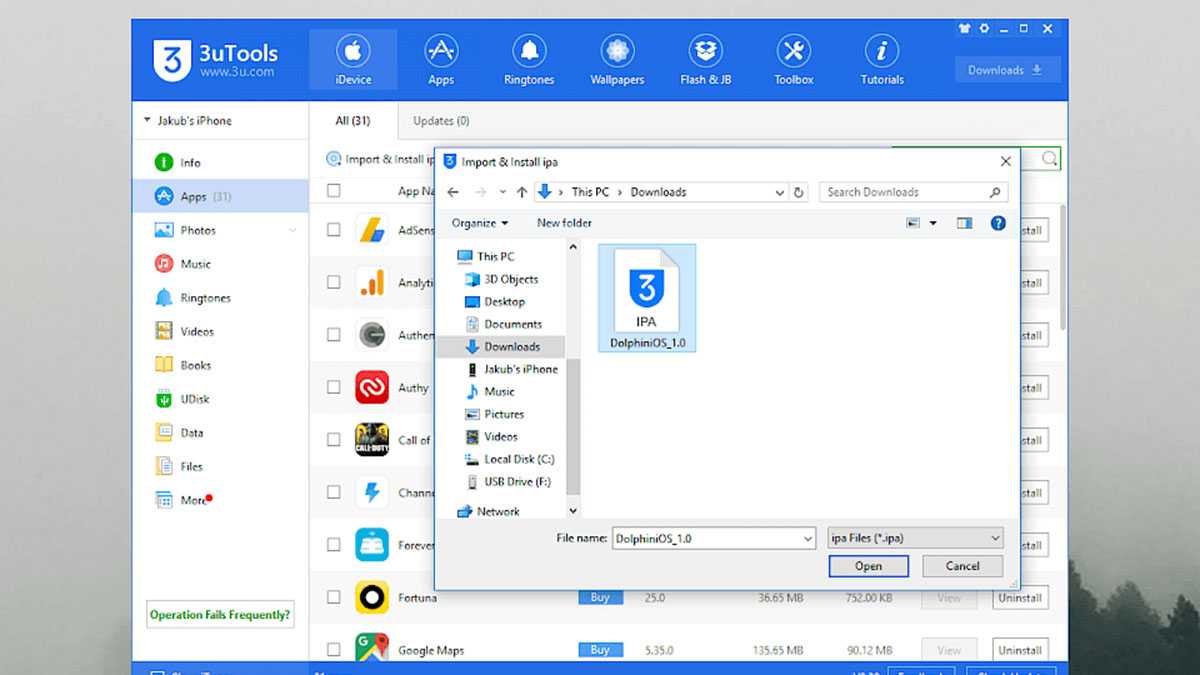Expand the File name combo box arrow
Image resolution: width=1200 pixels, height=675 pixels.
(808, 538)
